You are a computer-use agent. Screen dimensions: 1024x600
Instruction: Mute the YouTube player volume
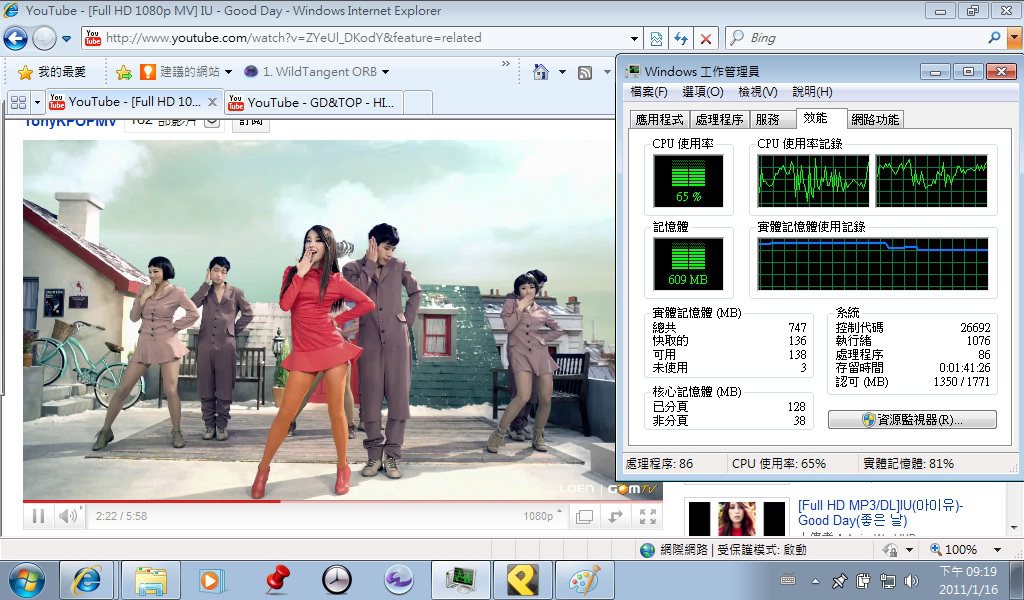[x=69, y=516]
